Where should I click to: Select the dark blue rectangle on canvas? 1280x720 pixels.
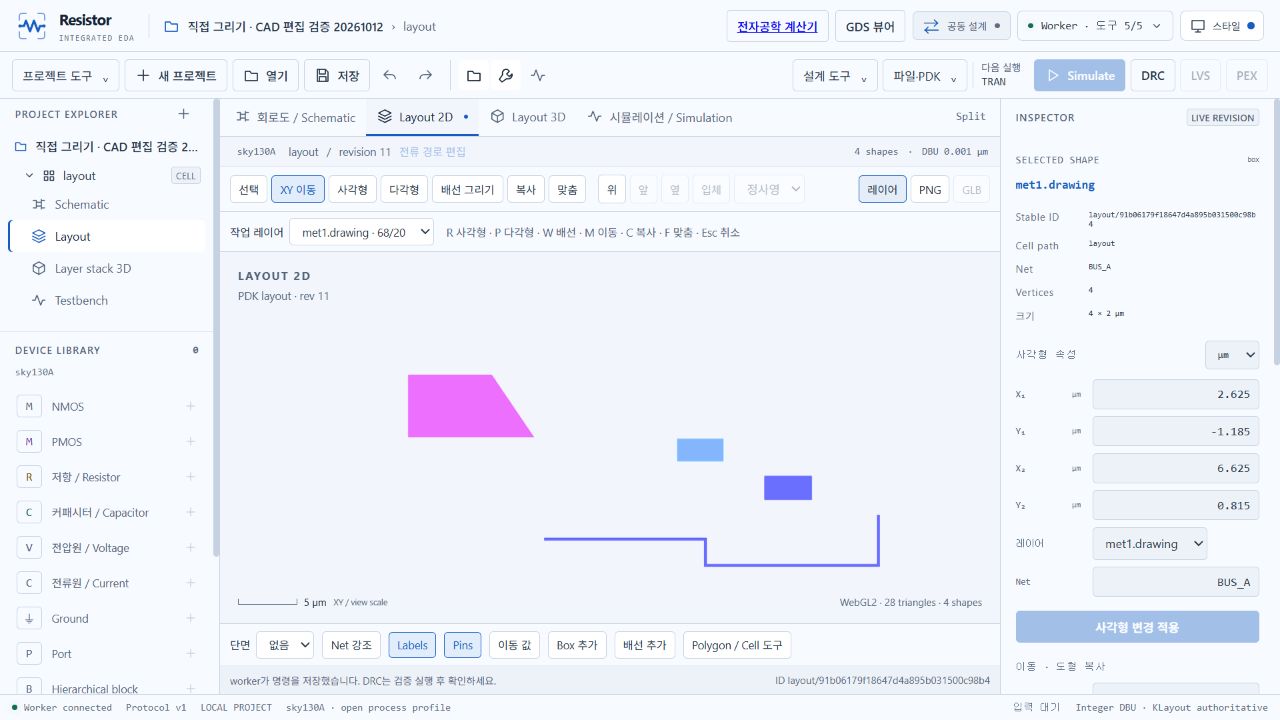click(x=788, y=488)
